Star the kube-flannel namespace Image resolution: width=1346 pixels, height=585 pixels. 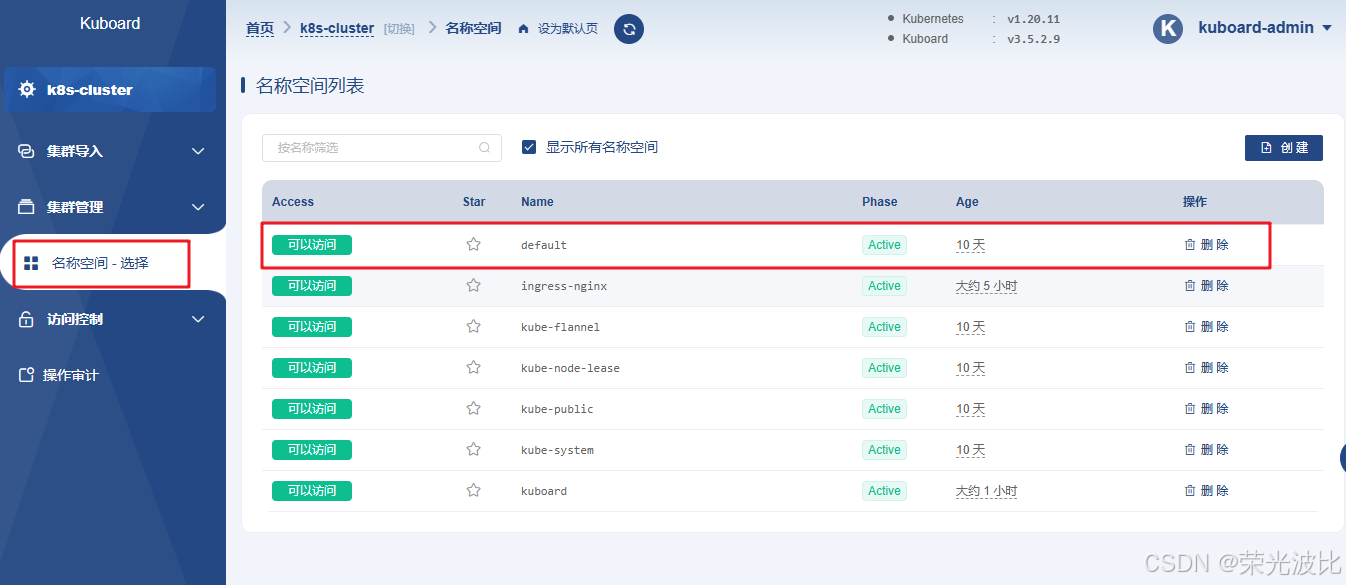coord(474,326)
